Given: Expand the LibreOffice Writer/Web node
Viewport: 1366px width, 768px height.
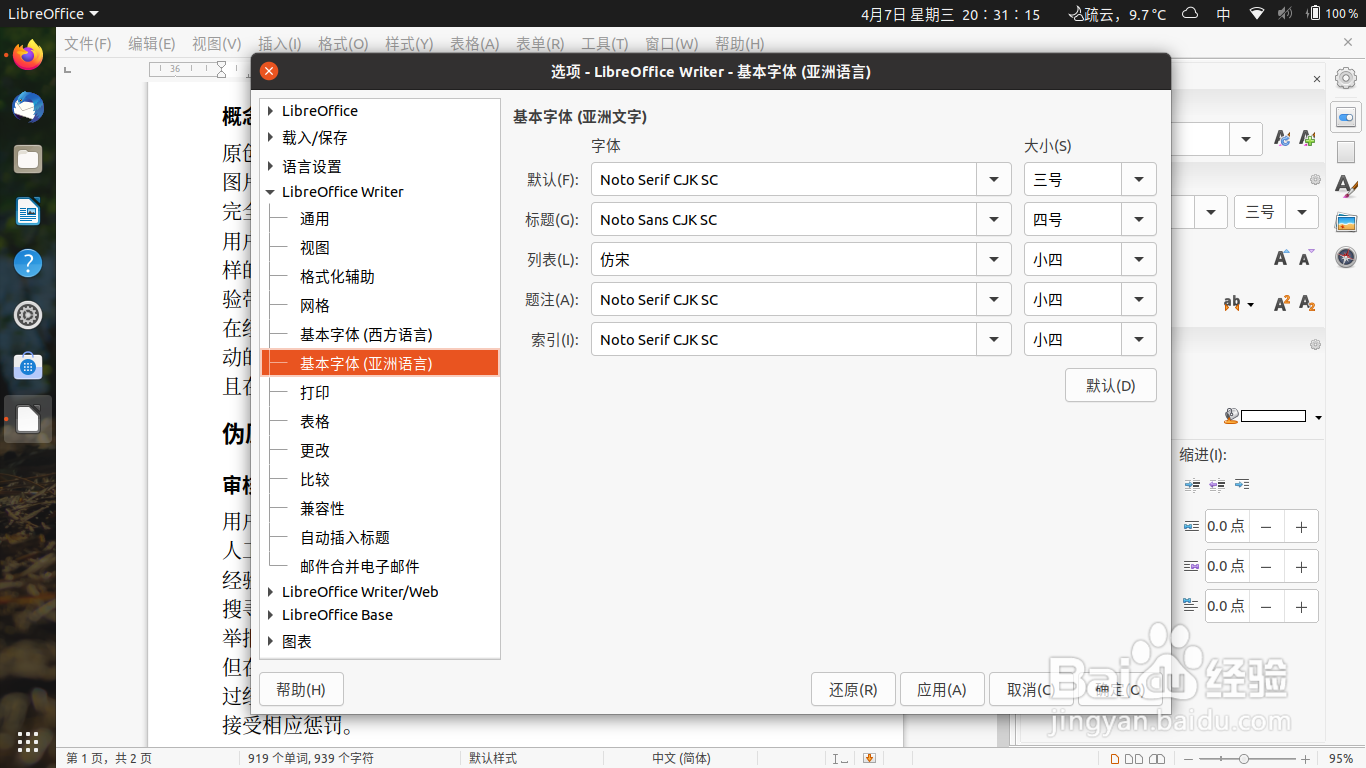Looking at the screenshot, I should point(270,592).
